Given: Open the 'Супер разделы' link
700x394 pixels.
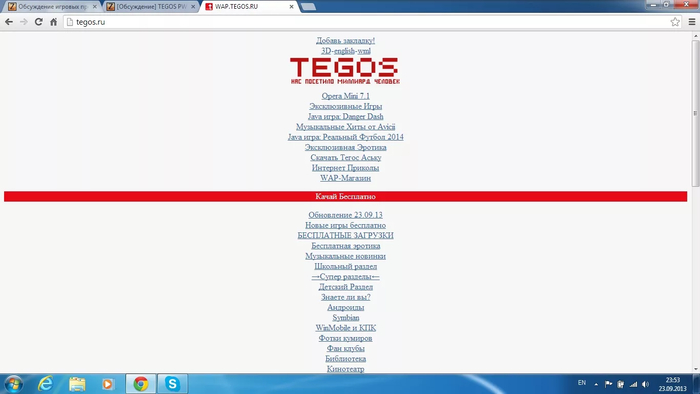Looking at the screenshot, I should [x=346, y=277].
